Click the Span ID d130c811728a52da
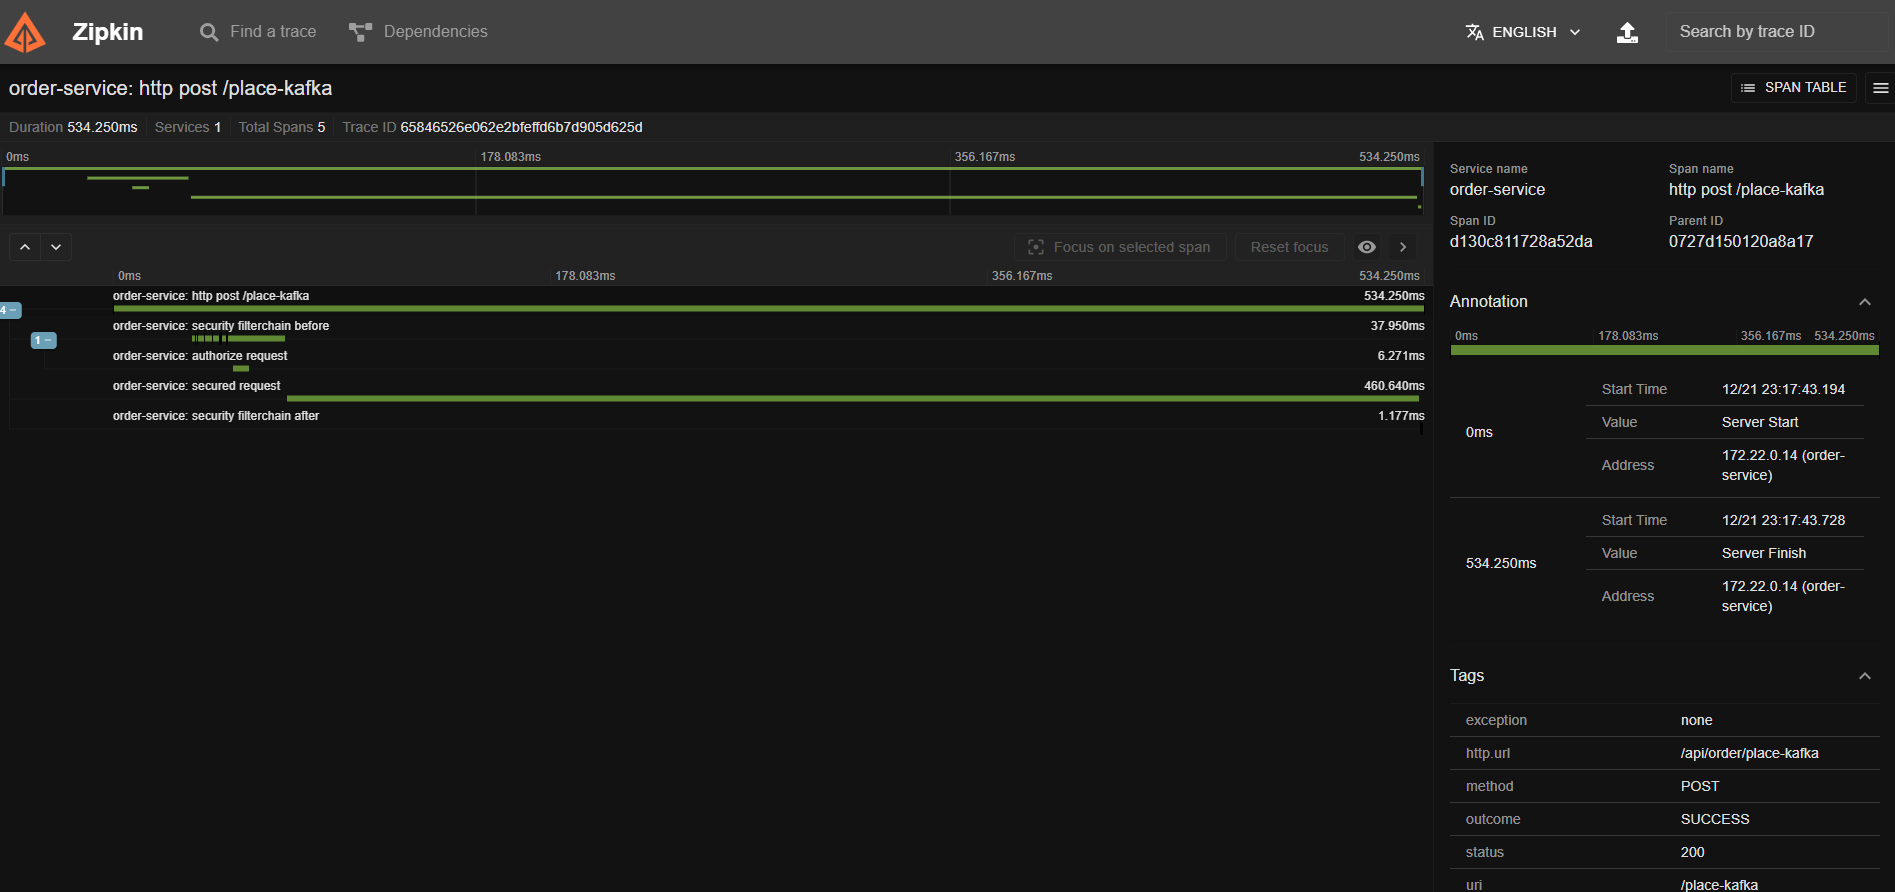Screen dimensions: 1895x892 pyautogui.click(x=1521, y=241)
